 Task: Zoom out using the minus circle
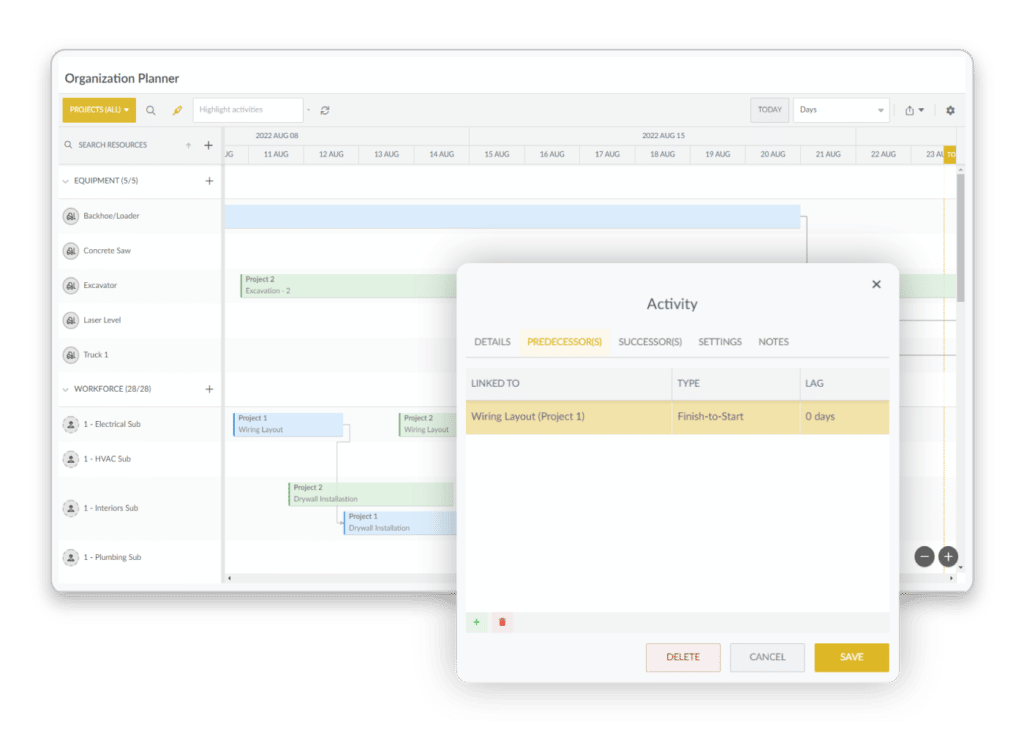924,556
